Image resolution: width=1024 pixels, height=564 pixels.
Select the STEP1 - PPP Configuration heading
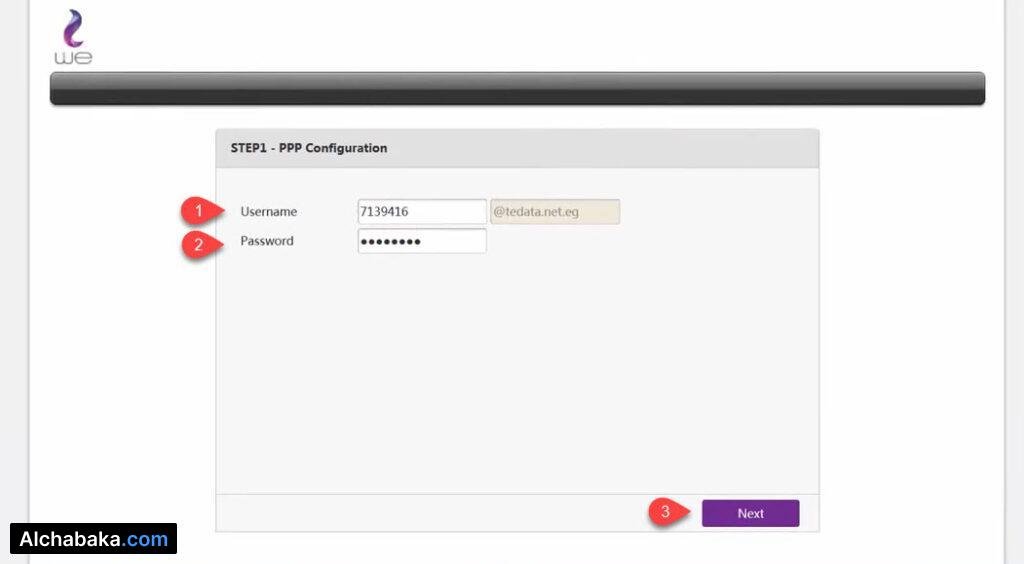(x=302, y=148)
